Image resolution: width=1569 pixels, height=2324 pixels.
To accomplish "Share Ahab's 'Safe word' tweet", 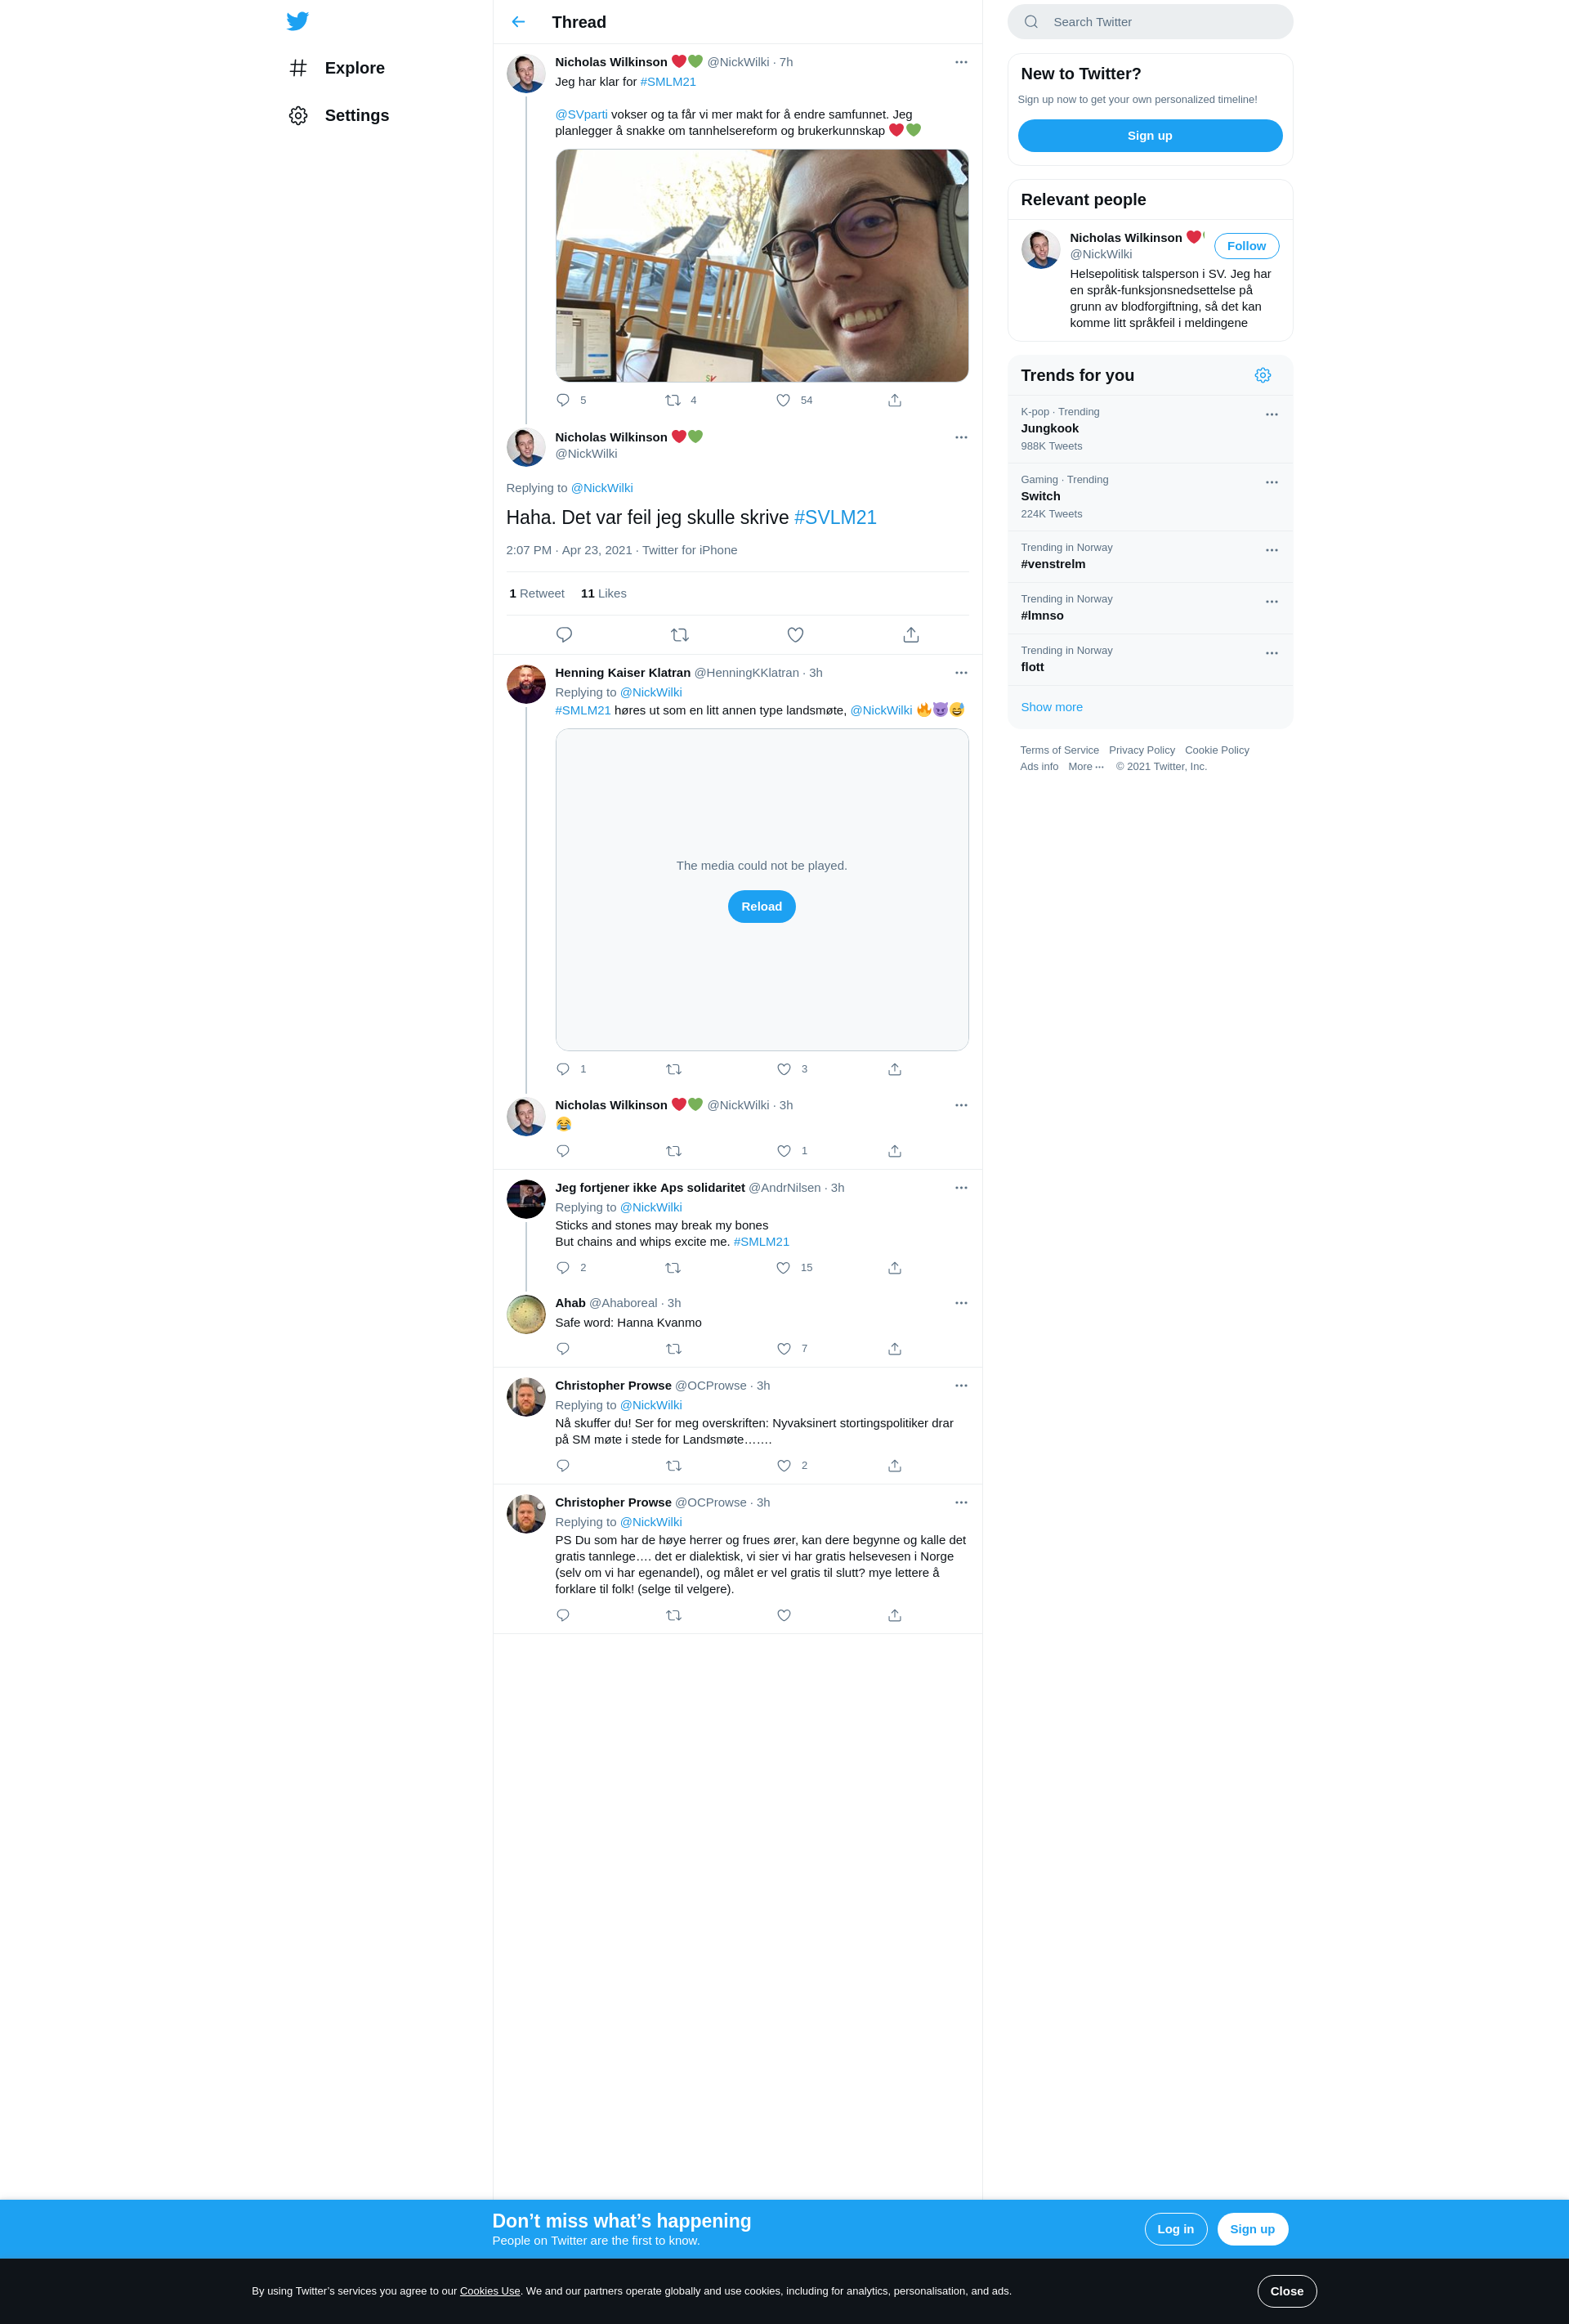I will point(895,1349).
